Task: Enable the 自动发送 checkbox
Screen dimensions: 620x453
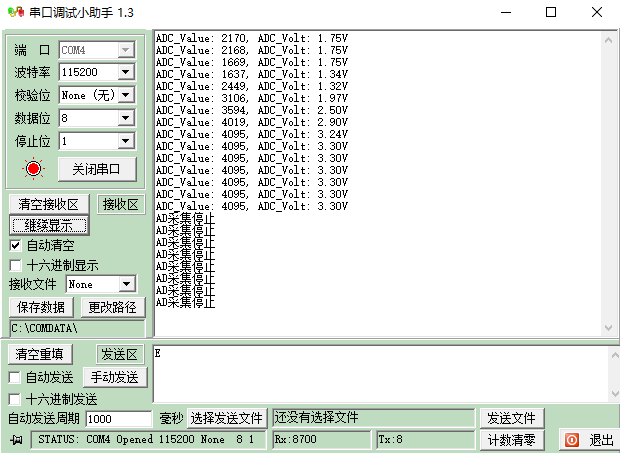Action: click(x=14, y=378)
